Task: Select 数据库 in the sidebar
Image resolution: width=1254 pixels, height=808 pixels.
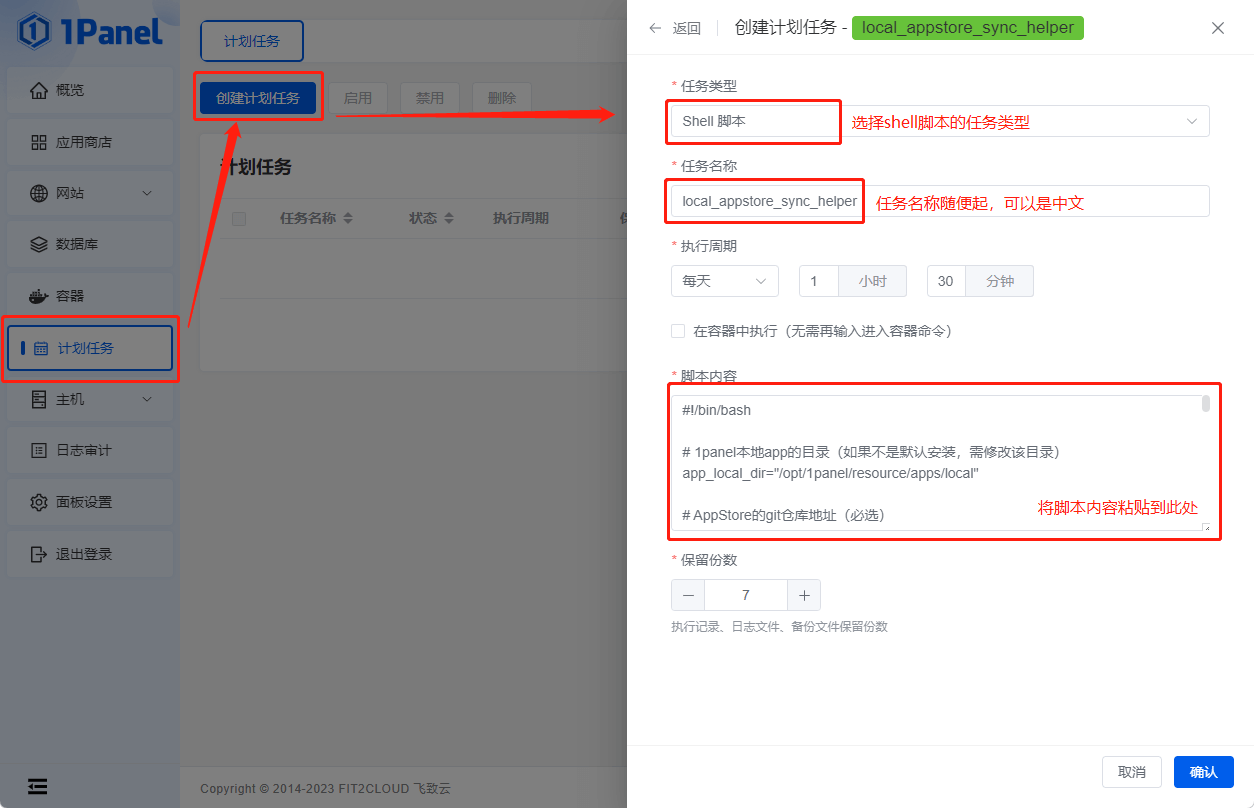Action: point(90,244)
